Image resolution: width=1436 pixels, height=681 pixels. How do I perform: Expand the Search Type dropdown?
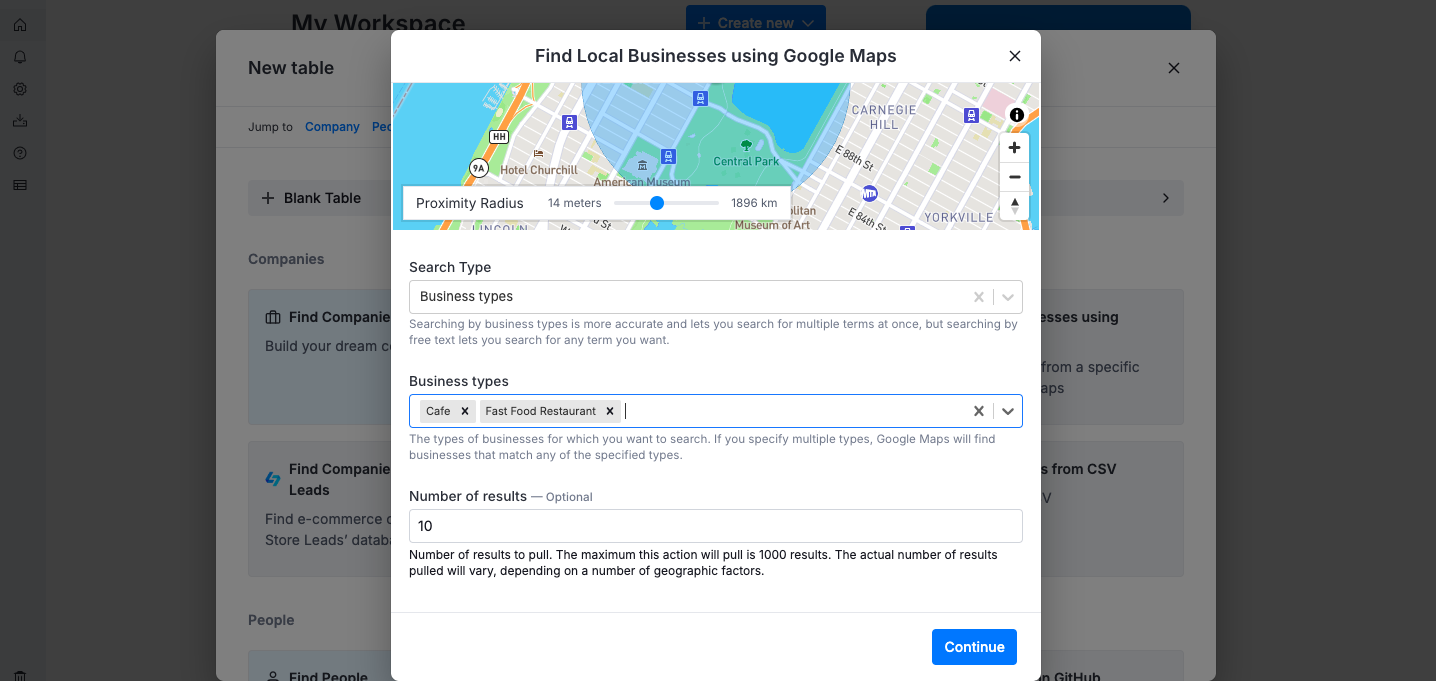(x=1008, y=297)
